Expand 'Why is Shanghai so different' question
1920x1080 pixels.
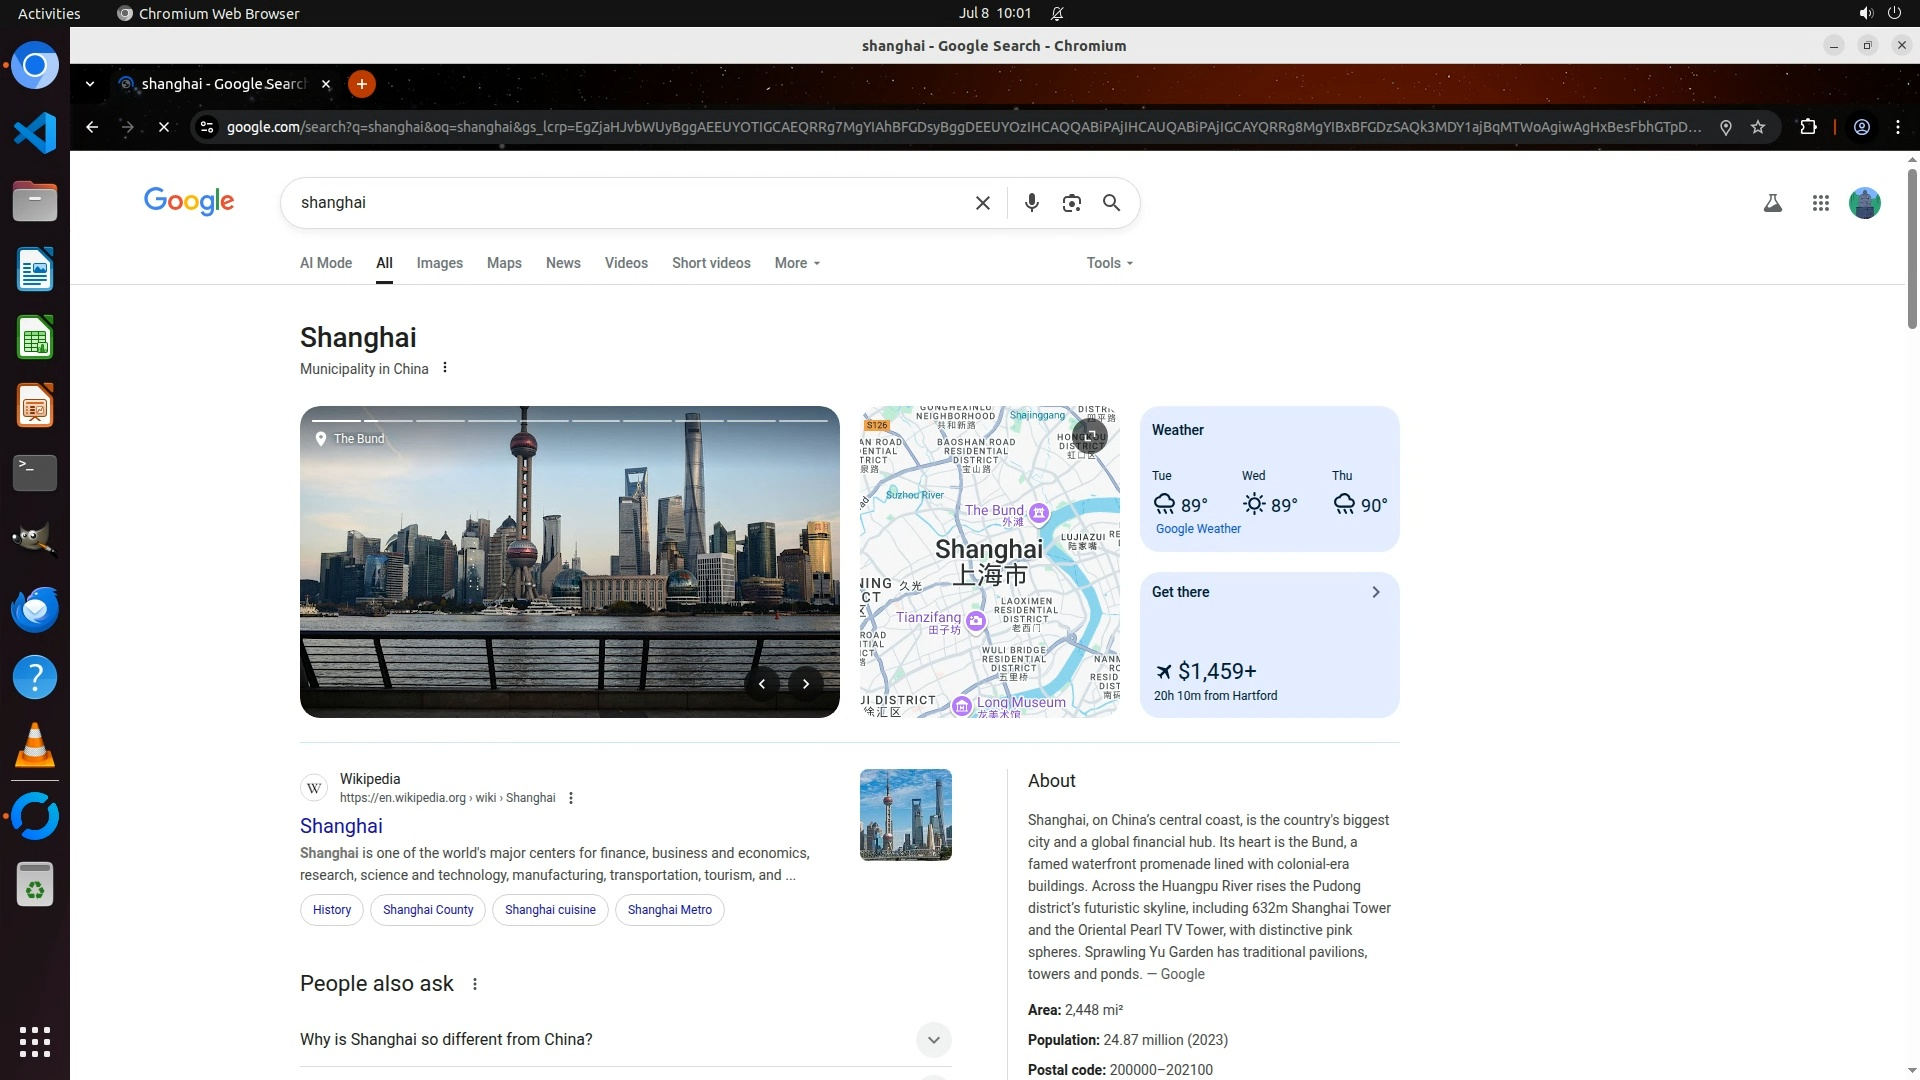pyautogui.click(x=933, y=1040)
